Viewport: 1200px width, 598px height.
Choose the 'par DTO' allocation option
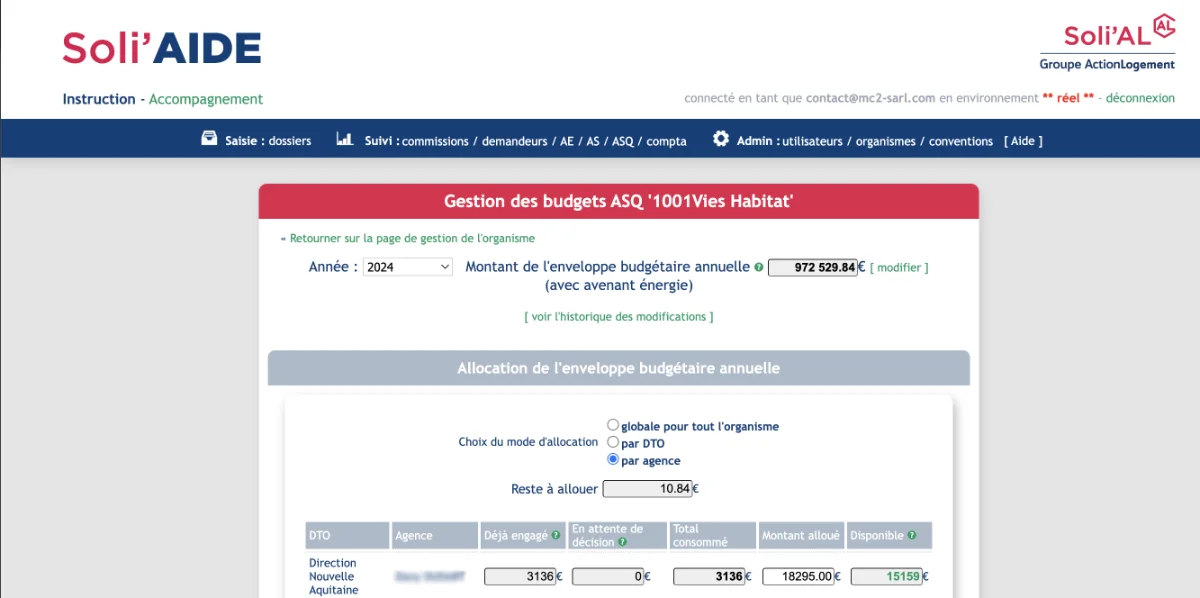(x=613, y=442)
